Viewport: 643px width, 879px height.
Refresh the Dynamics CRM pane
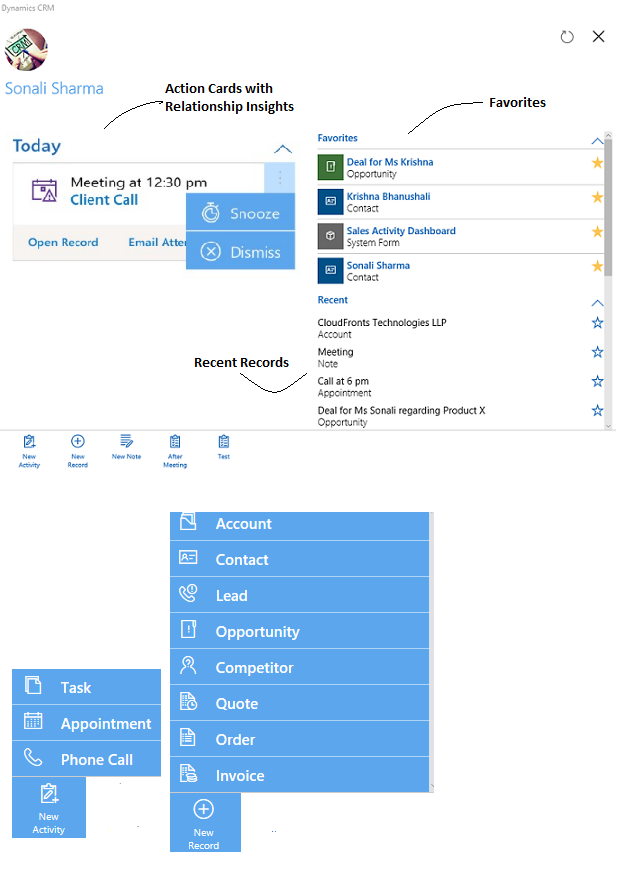[x=567, y=37]
